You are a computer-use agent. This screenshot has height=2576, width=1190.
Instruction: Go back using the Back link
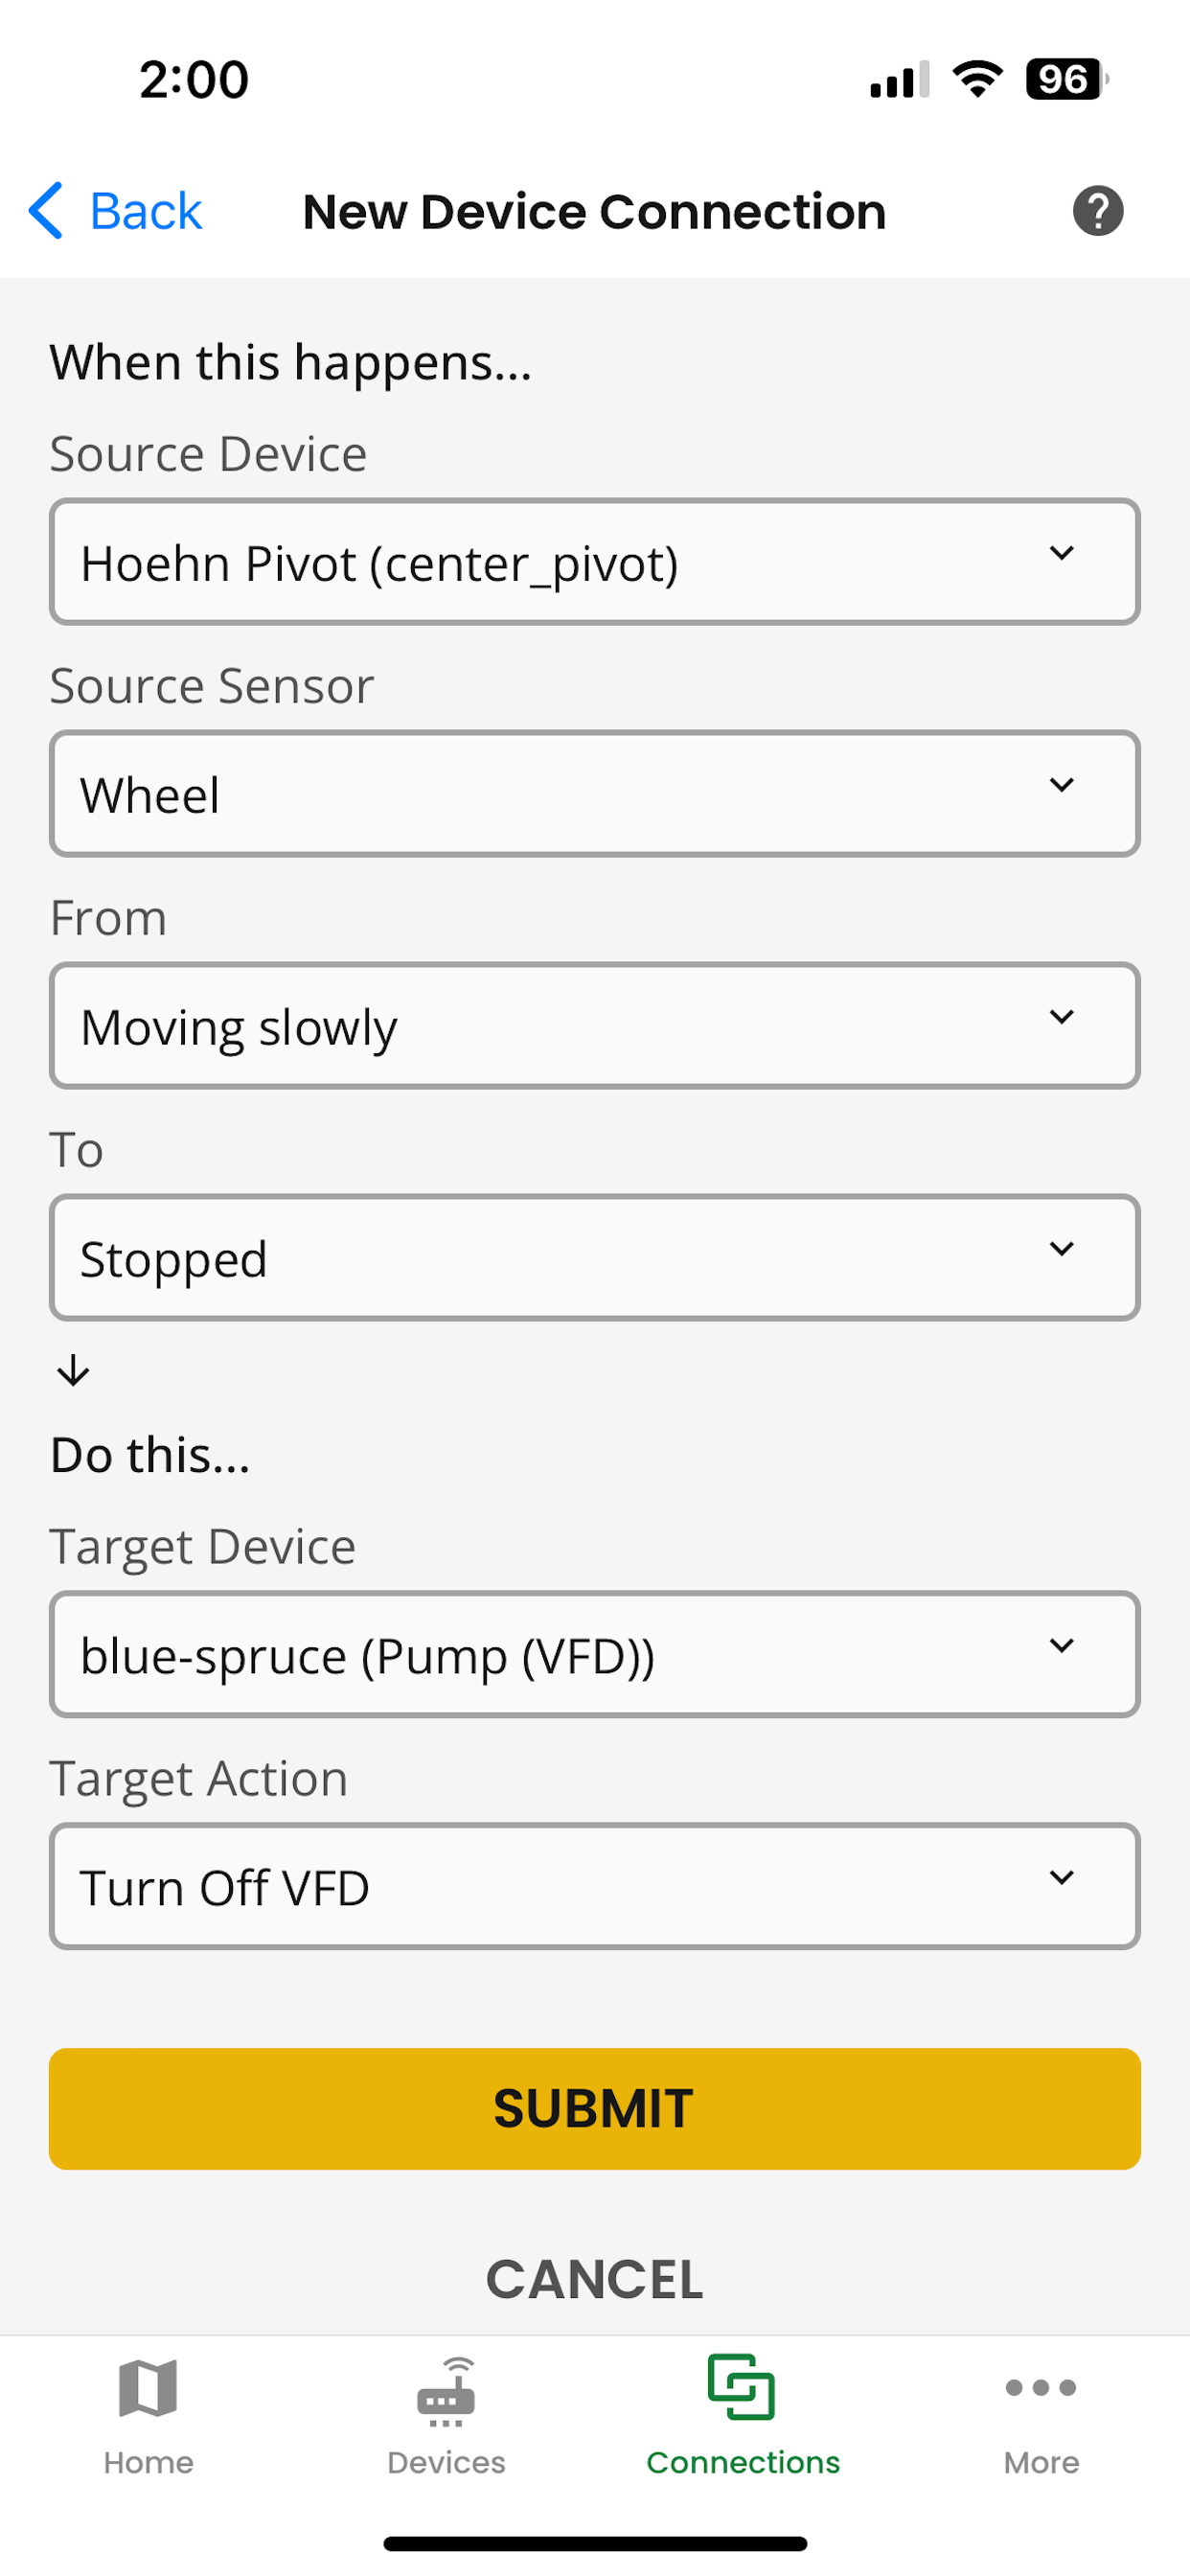[x=146, y=211]
